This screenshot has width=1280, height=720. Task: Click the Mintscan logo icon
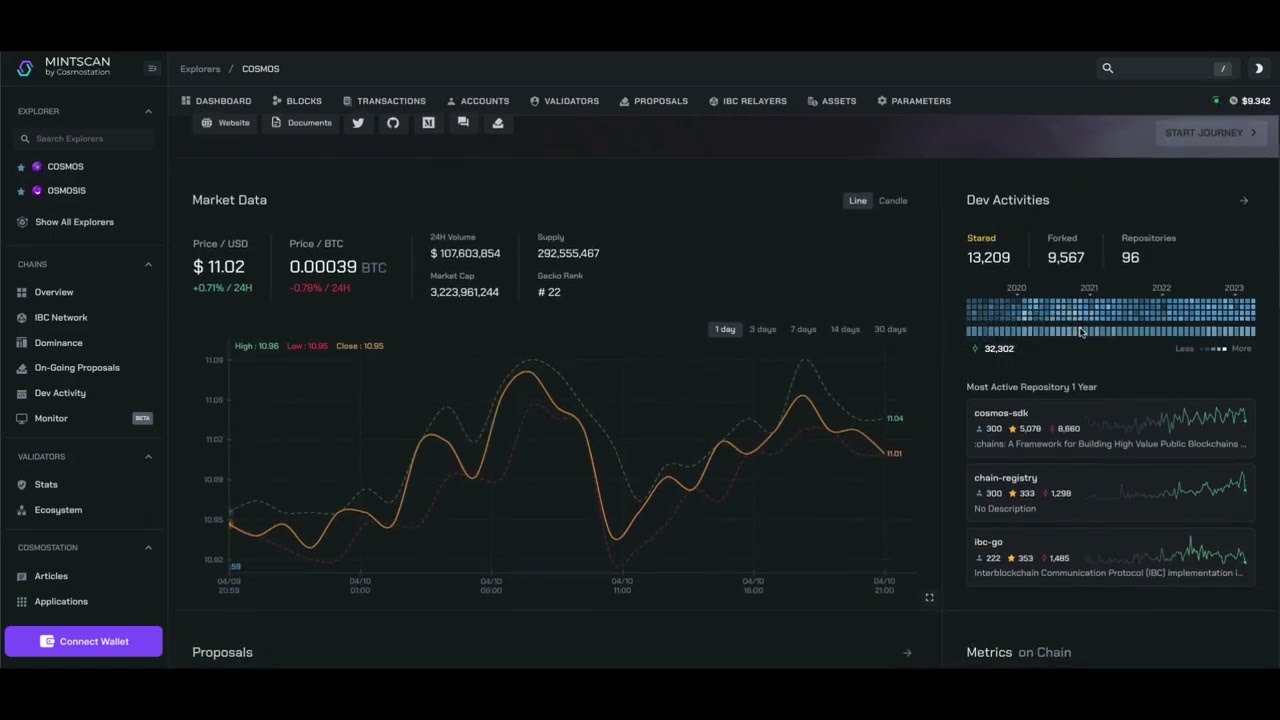point(25,68)
